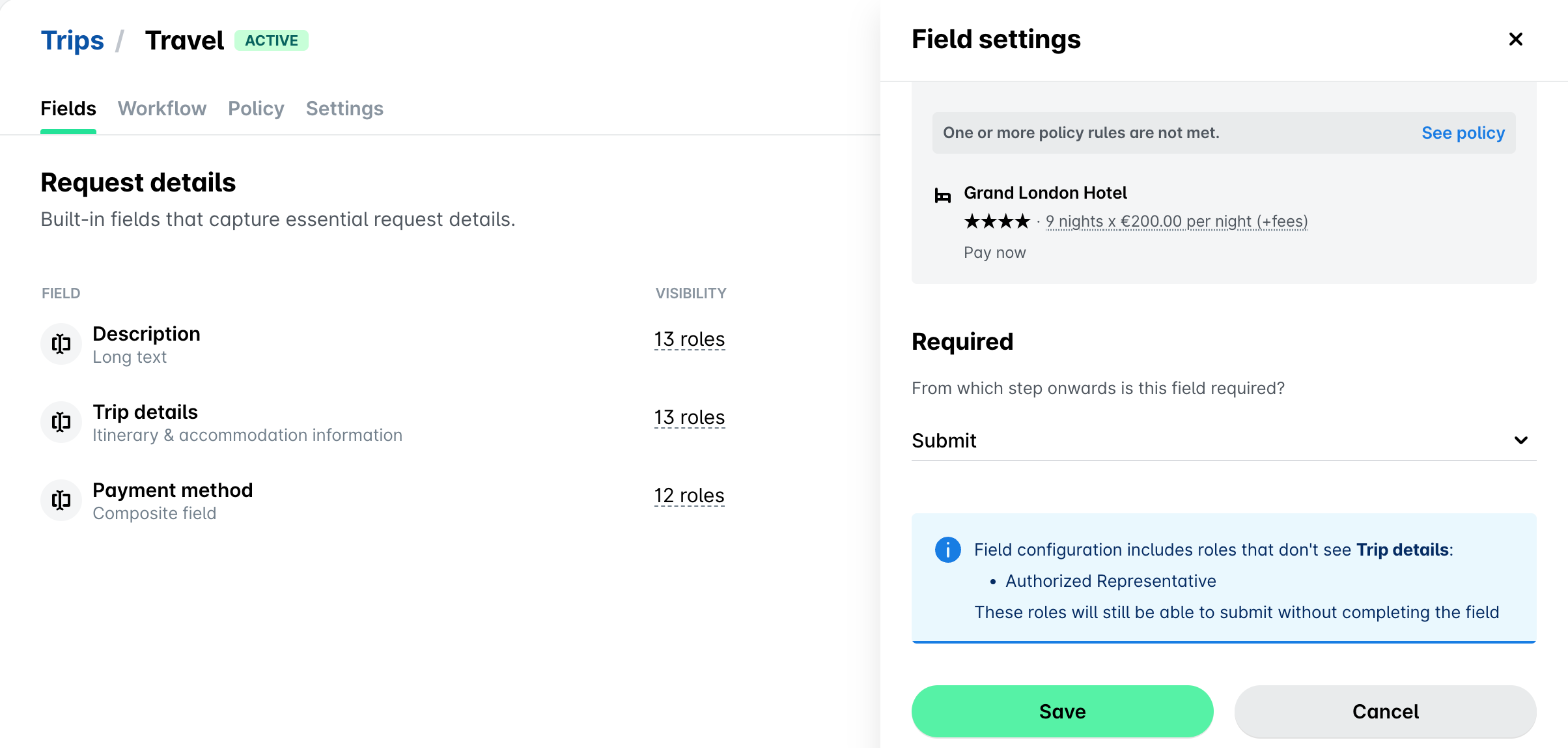Viewport: 1568px width, 748px height.
Task: Click the Grand London Hotel name
Action: [x=1045, y=193]
